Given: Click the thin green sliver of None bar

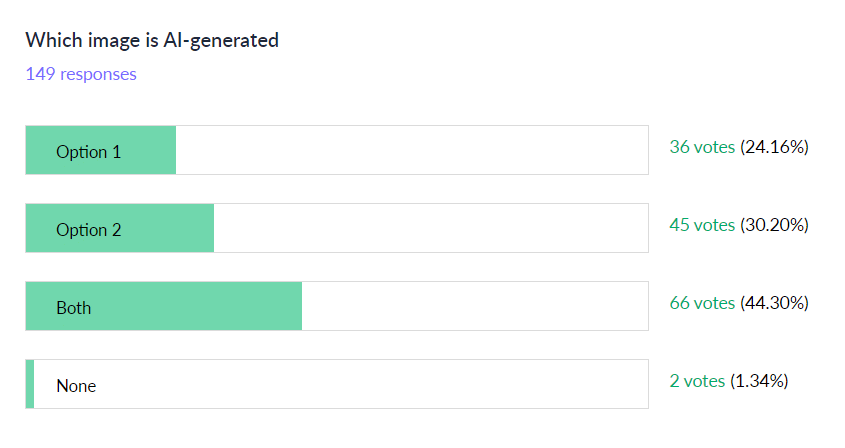Looking at the screenshot, I should (x=30, y=385).
